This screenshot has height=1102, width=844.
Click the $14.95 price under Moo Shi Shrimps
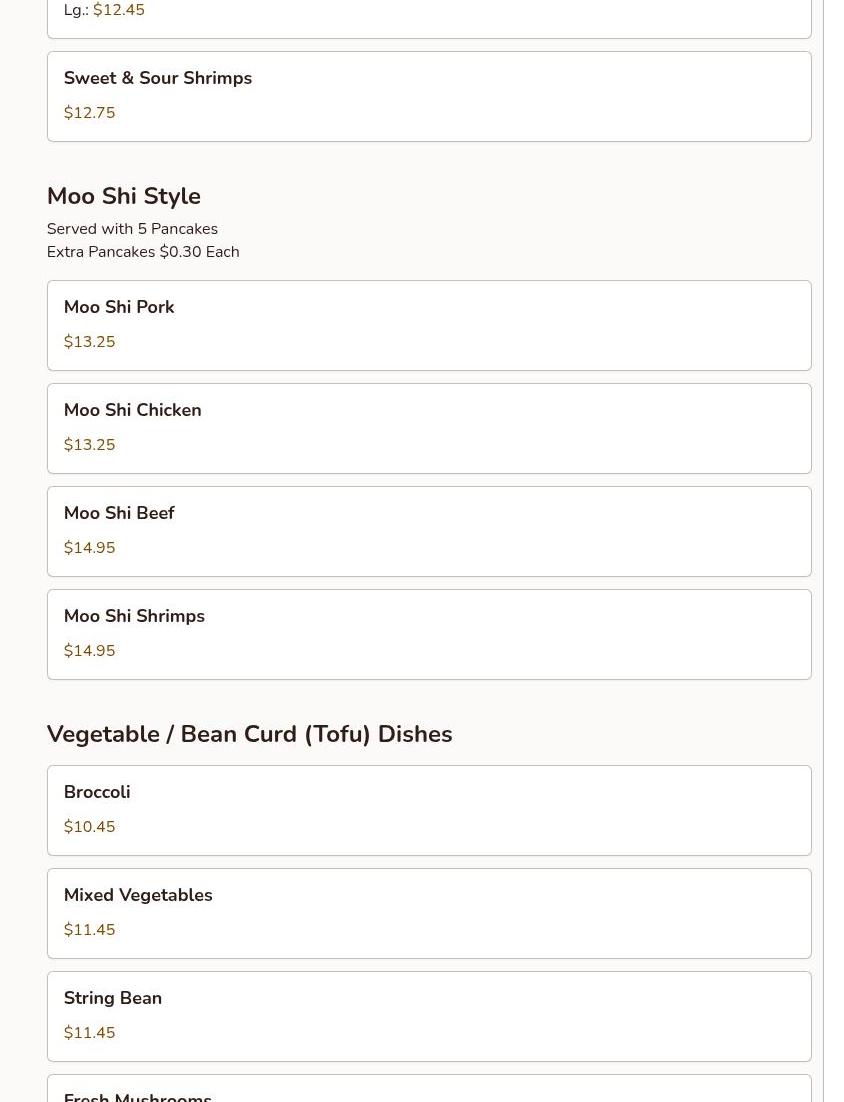[x=89, y=651]
